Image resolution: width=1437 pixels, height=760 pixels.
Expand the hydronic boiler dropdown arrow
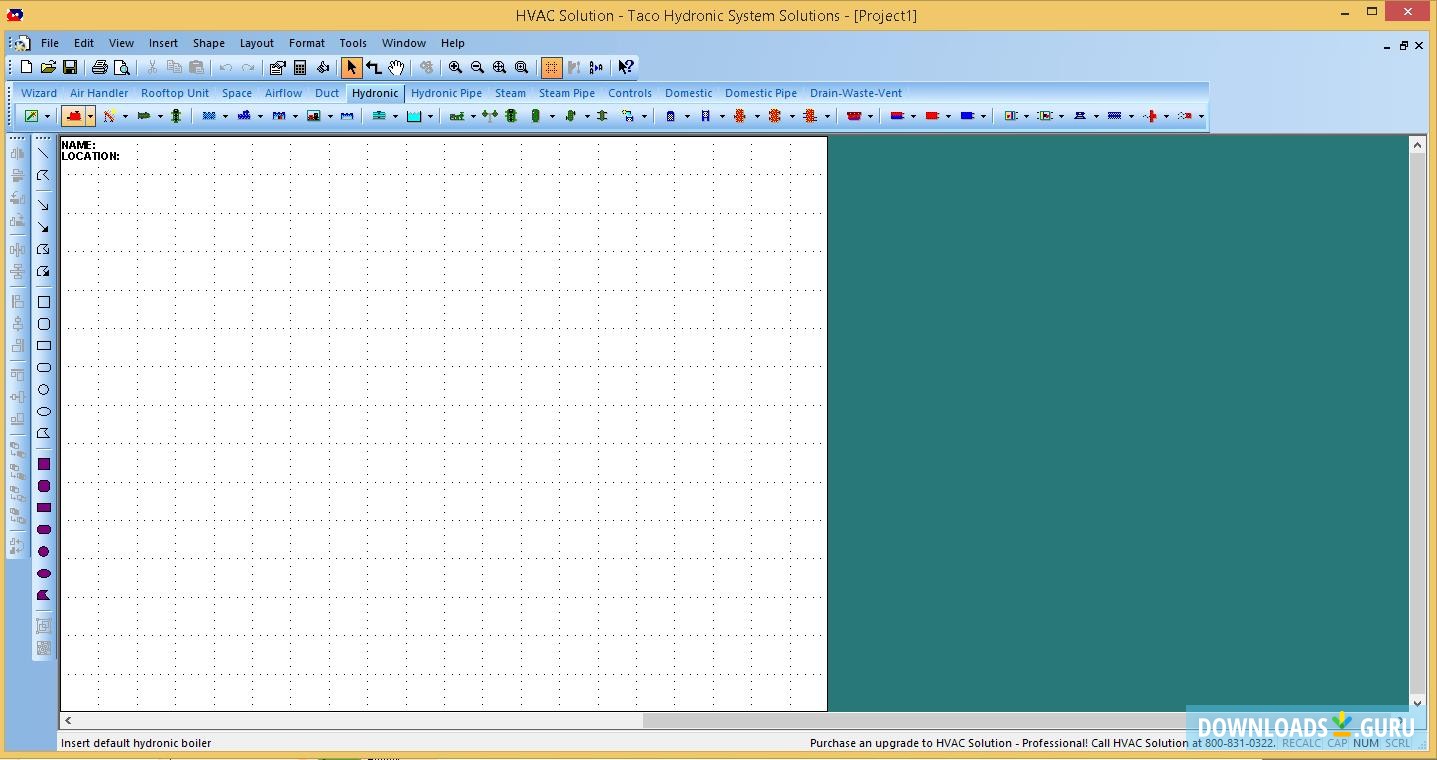[x=90, y=116]
